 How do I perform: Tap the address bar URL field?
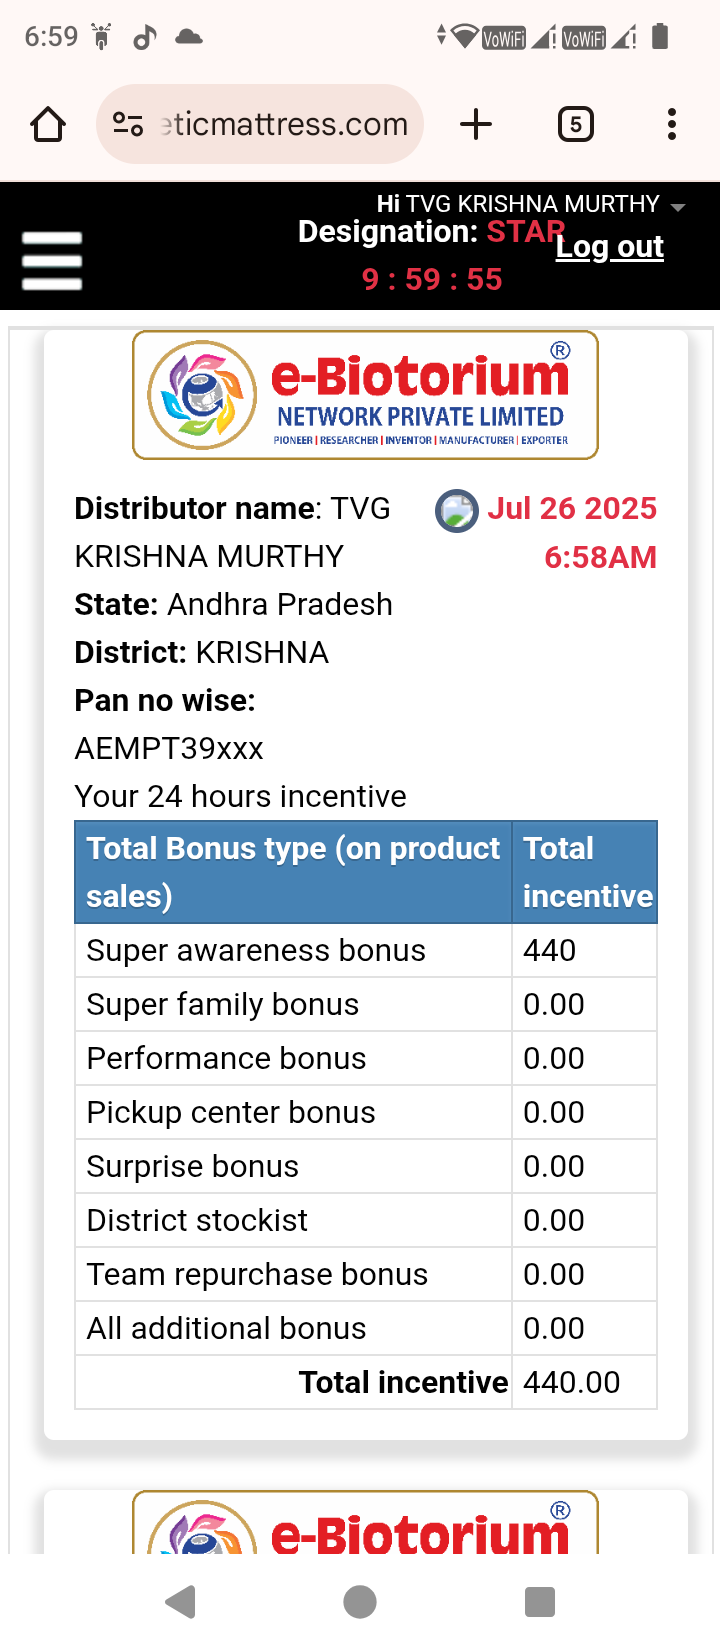point(285,125)
